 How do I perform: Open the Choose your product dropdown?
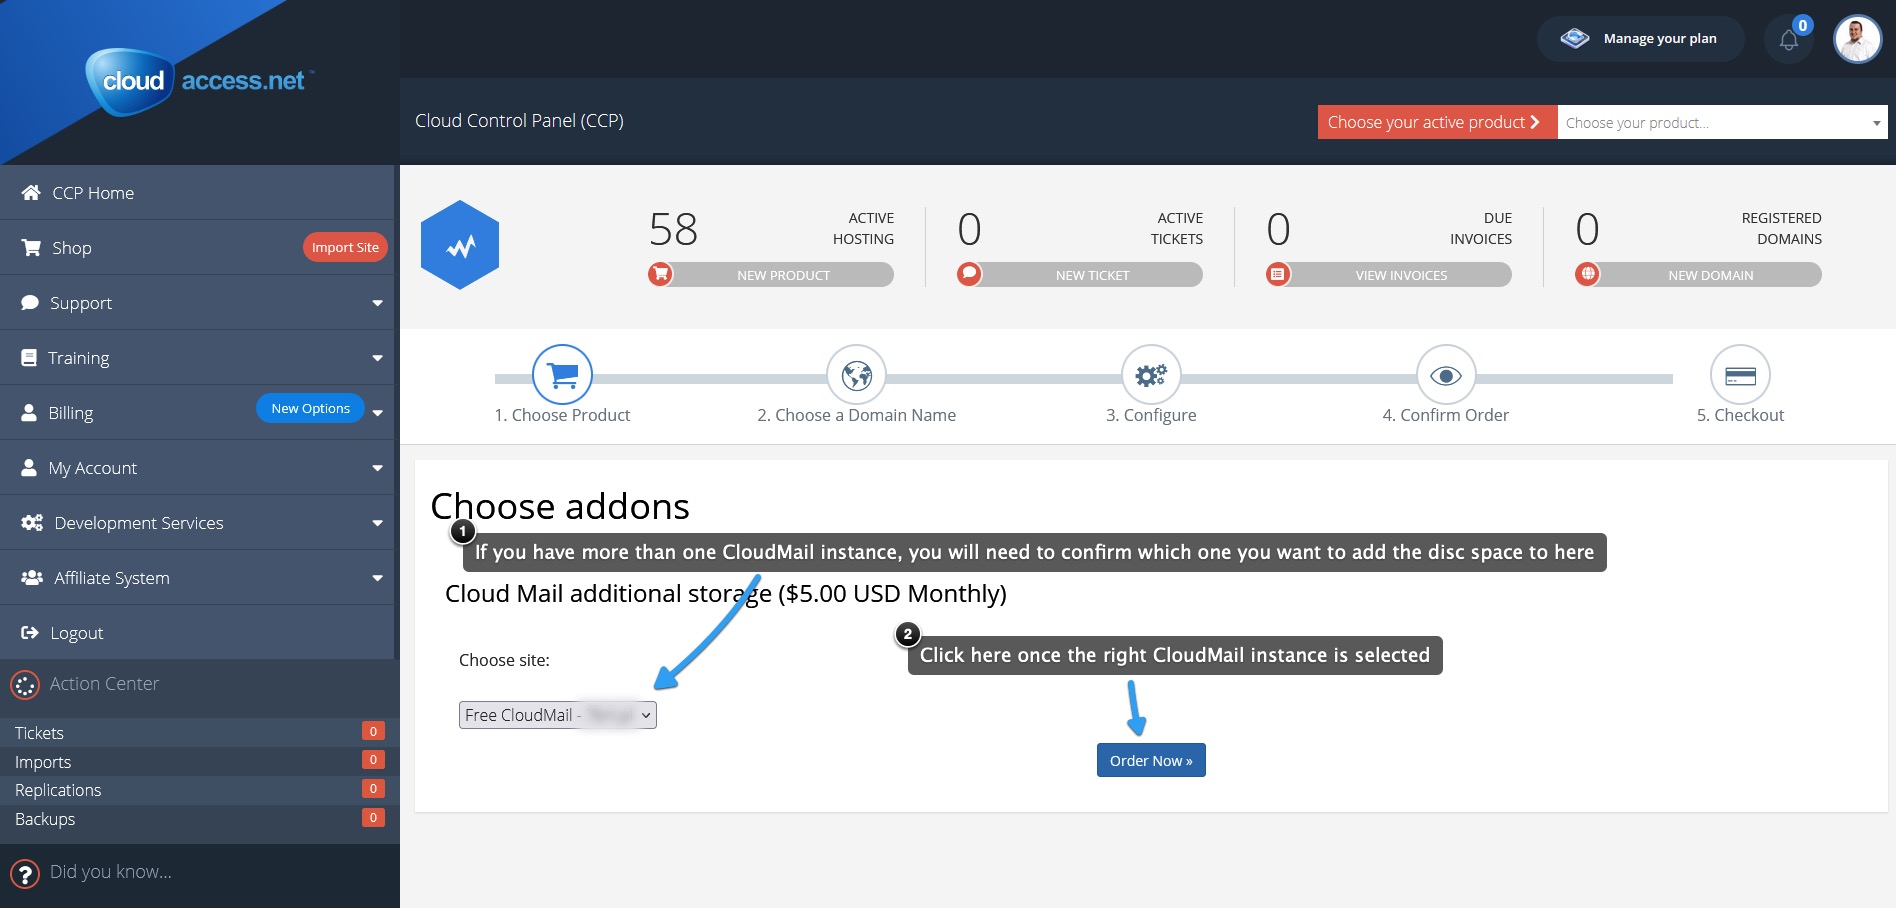click(x=1722, y=122)
